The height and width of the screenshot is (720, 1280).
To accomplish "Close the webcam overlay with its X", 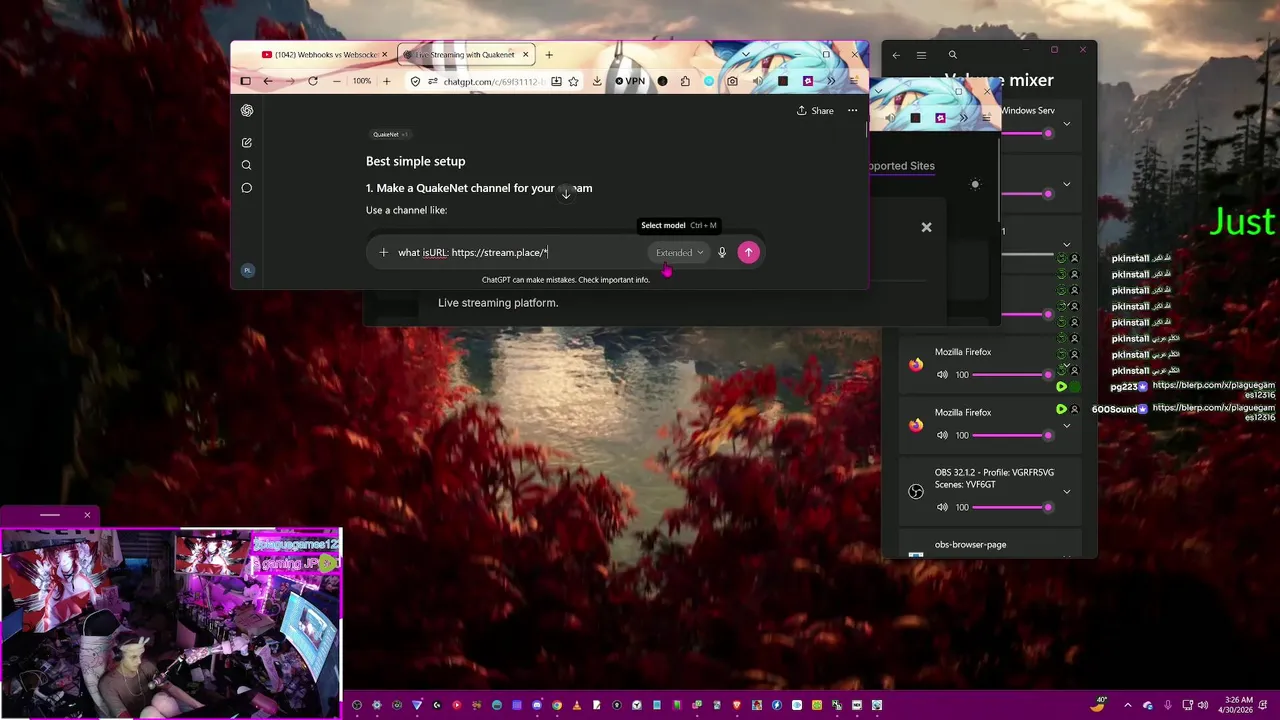I will (87, 515).
